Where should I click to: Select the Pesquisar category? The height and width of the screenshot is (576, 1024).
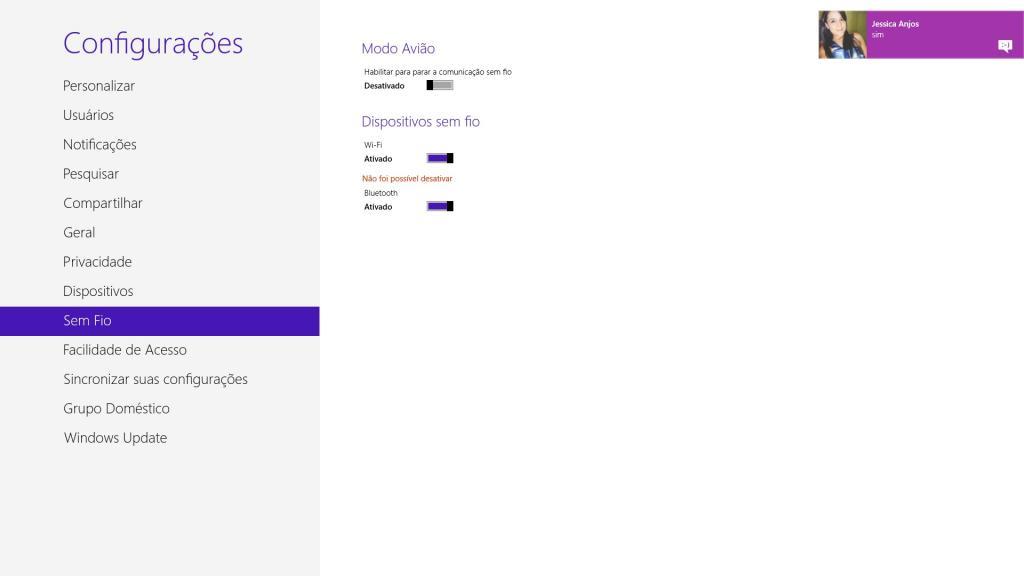point(91,174)
